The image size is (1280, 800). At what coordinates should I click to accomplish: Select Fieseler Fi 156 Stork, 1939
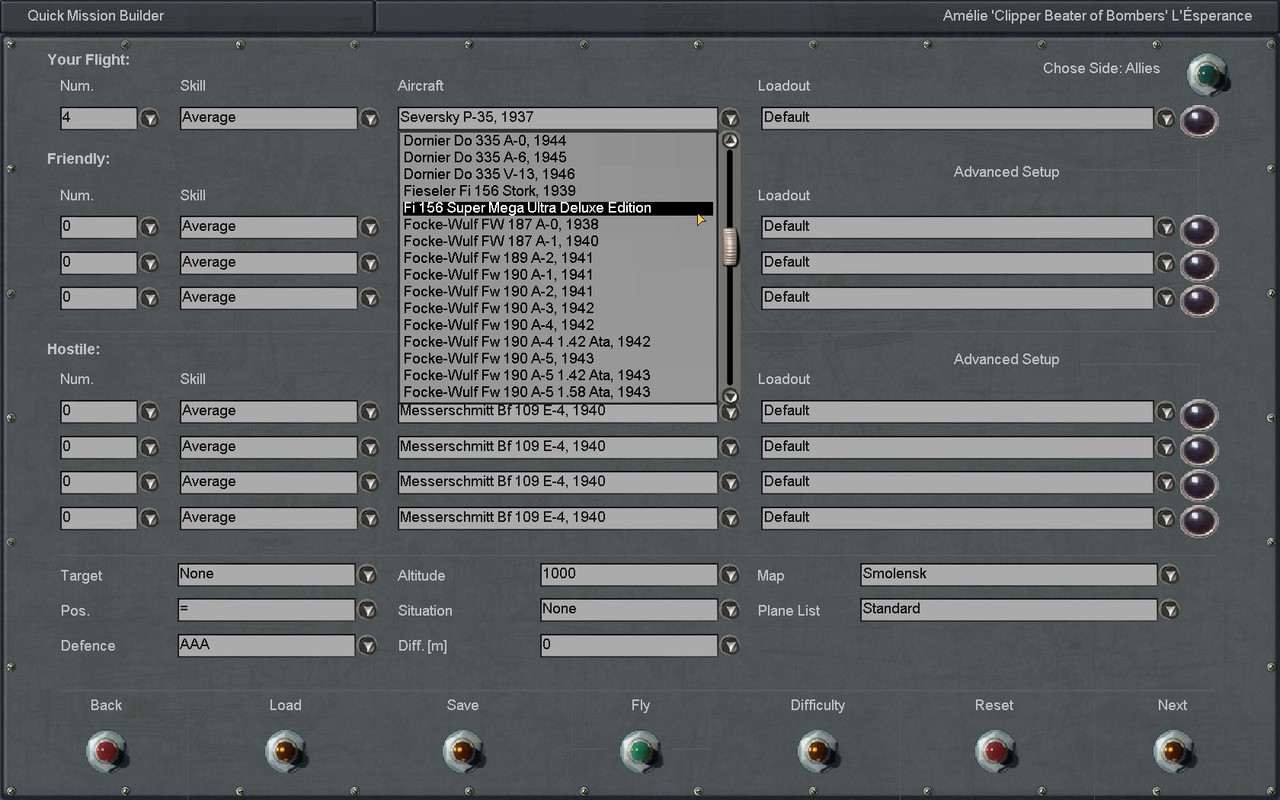pyautogui.click(x=557, y=191)
